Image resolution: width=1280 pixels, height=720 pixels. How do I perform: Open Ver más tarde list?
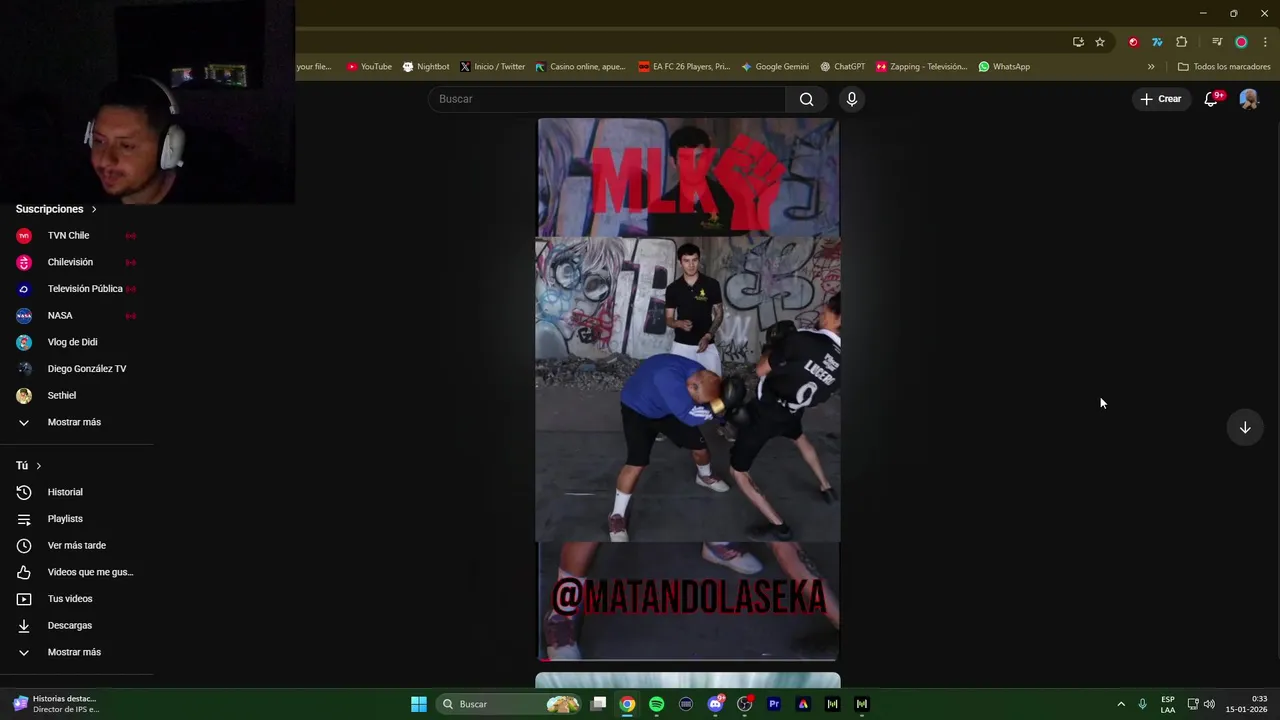76,546
